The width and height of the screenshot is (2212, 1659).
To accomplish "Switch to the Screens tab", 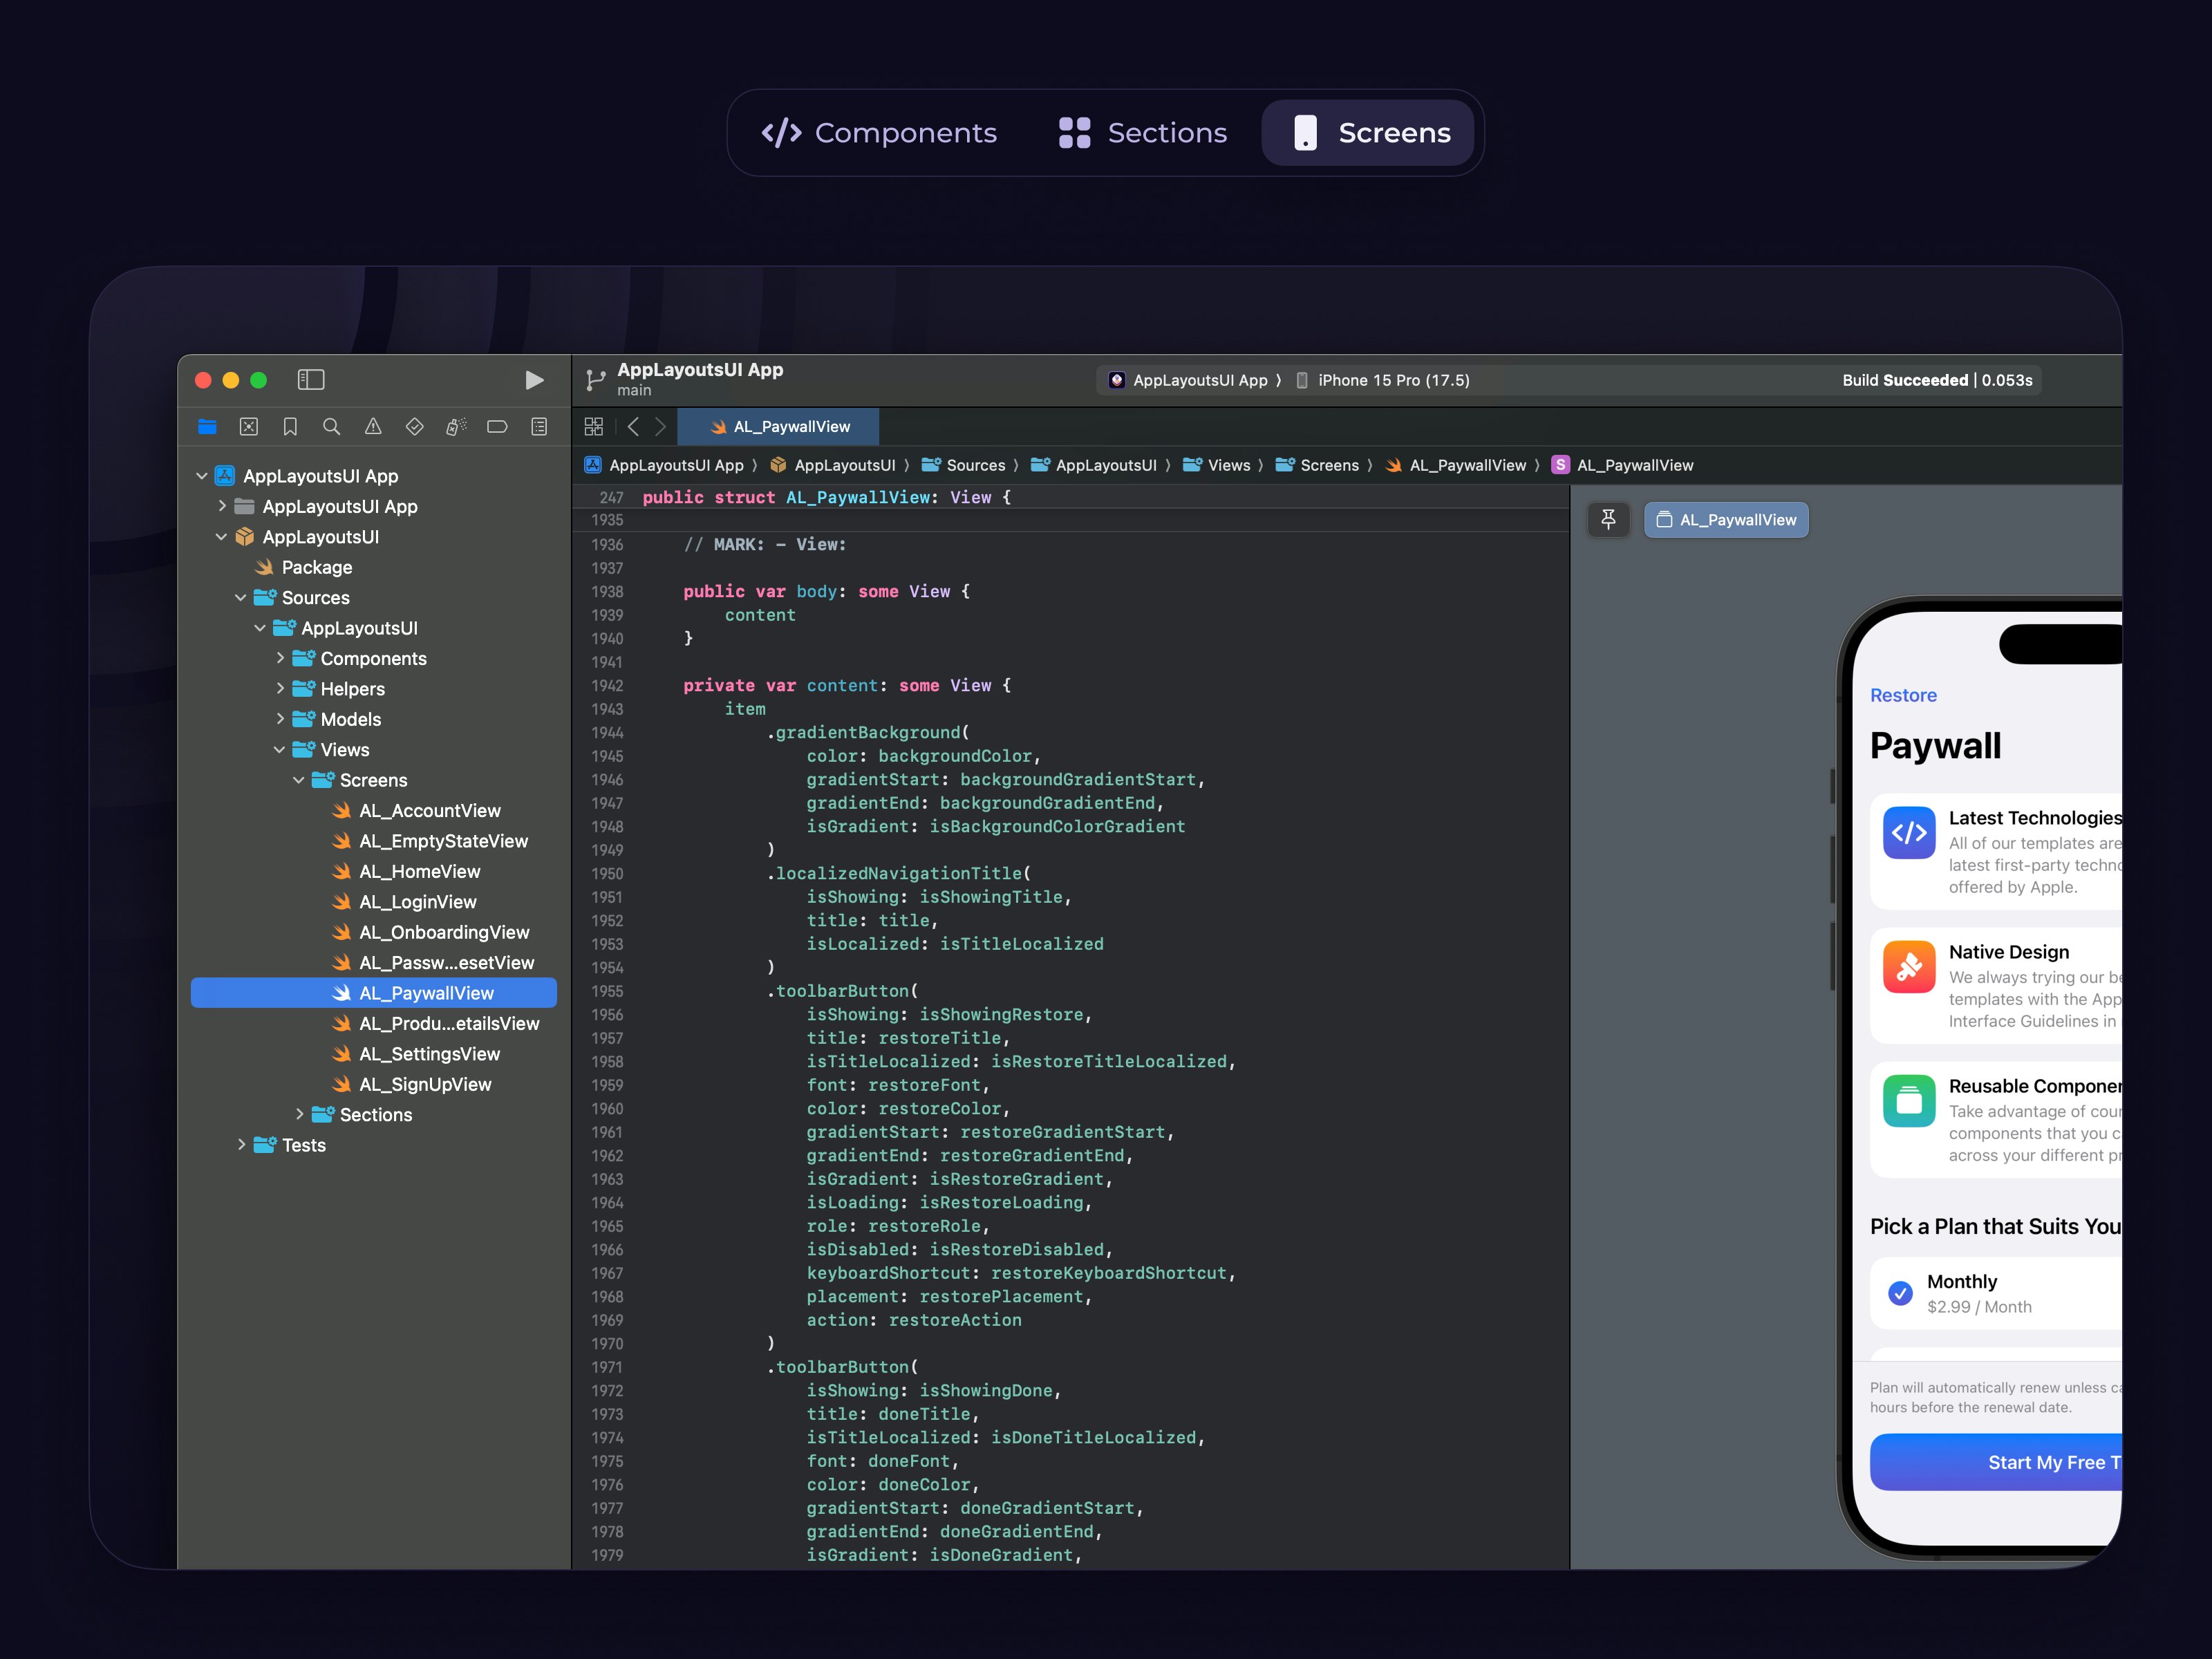I will pyautogui.click(x=1368, y=133).
